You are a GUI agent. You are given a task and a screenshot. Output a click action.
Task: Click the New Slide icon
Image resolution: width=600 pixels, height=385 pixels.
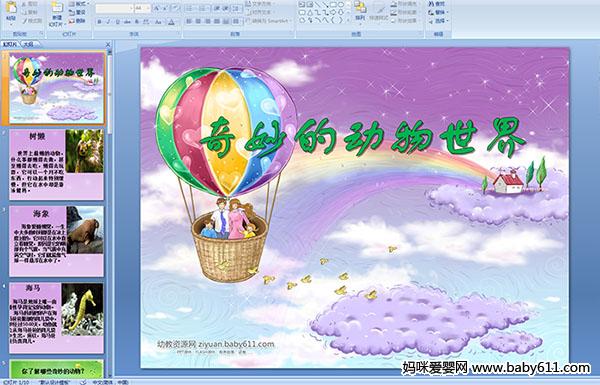[57, 8]
